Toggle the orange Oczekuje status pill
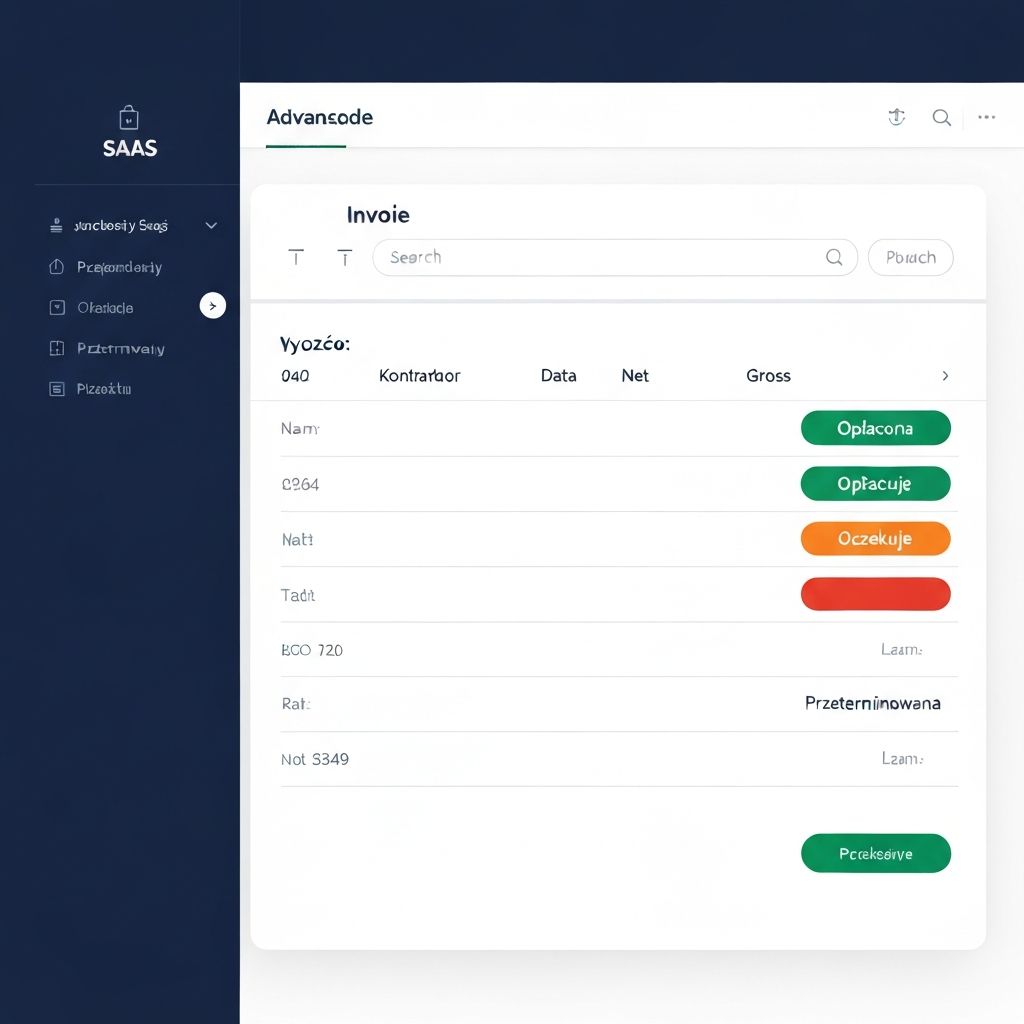The height and width of the screenshot is (1024, 1024). tap(876, 538)
